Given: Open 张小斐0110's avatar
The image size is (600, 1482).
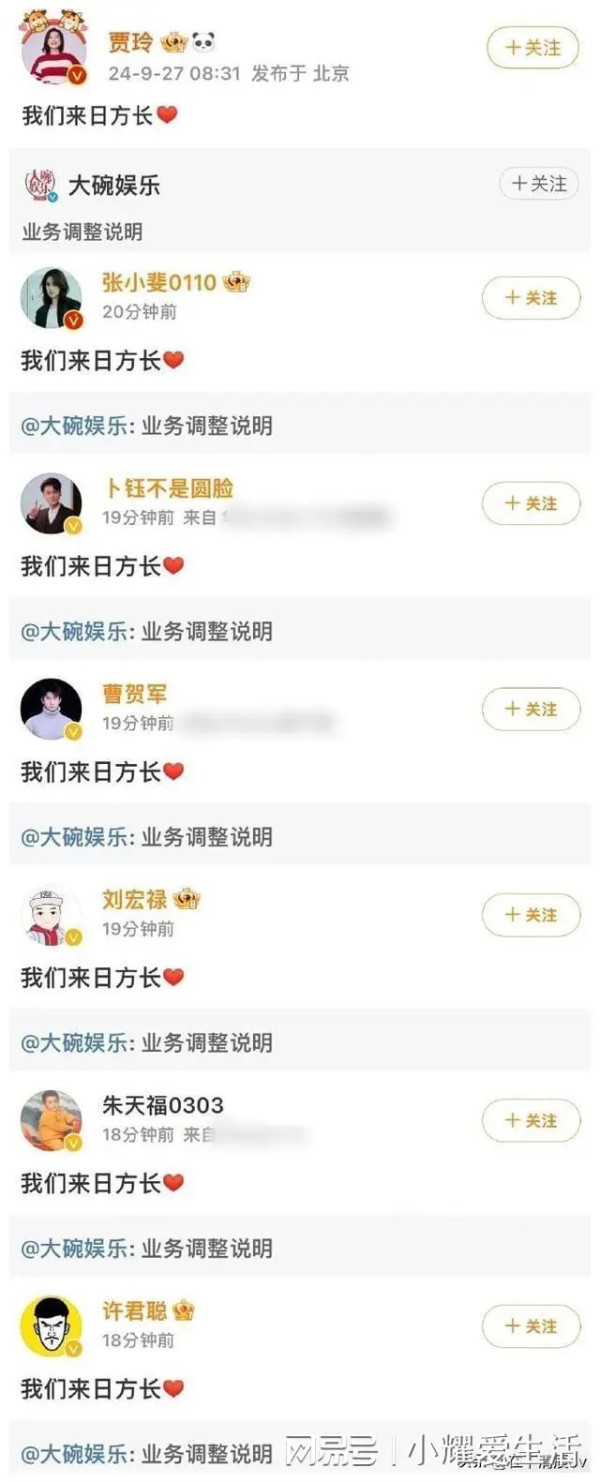Looking at the screenshot, I should tap(51, 297).
